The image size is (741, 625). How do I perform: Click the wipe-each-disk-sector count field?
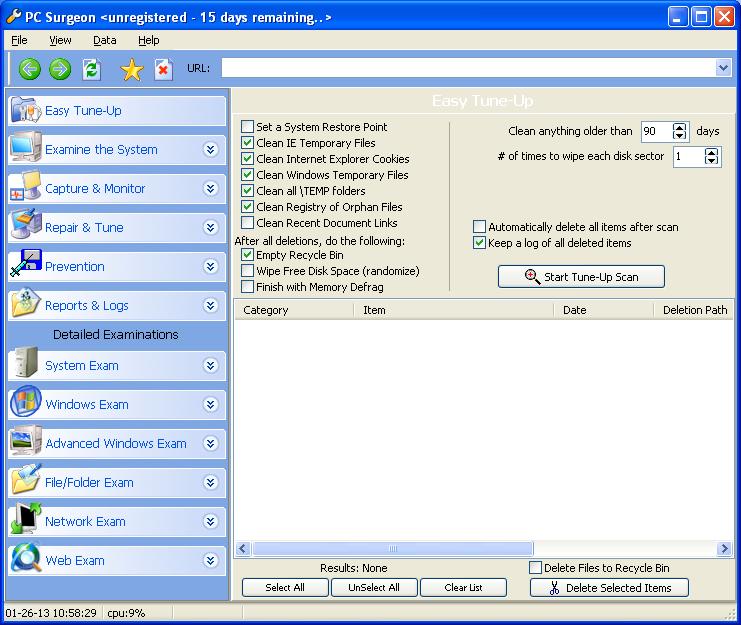[689, 156]
